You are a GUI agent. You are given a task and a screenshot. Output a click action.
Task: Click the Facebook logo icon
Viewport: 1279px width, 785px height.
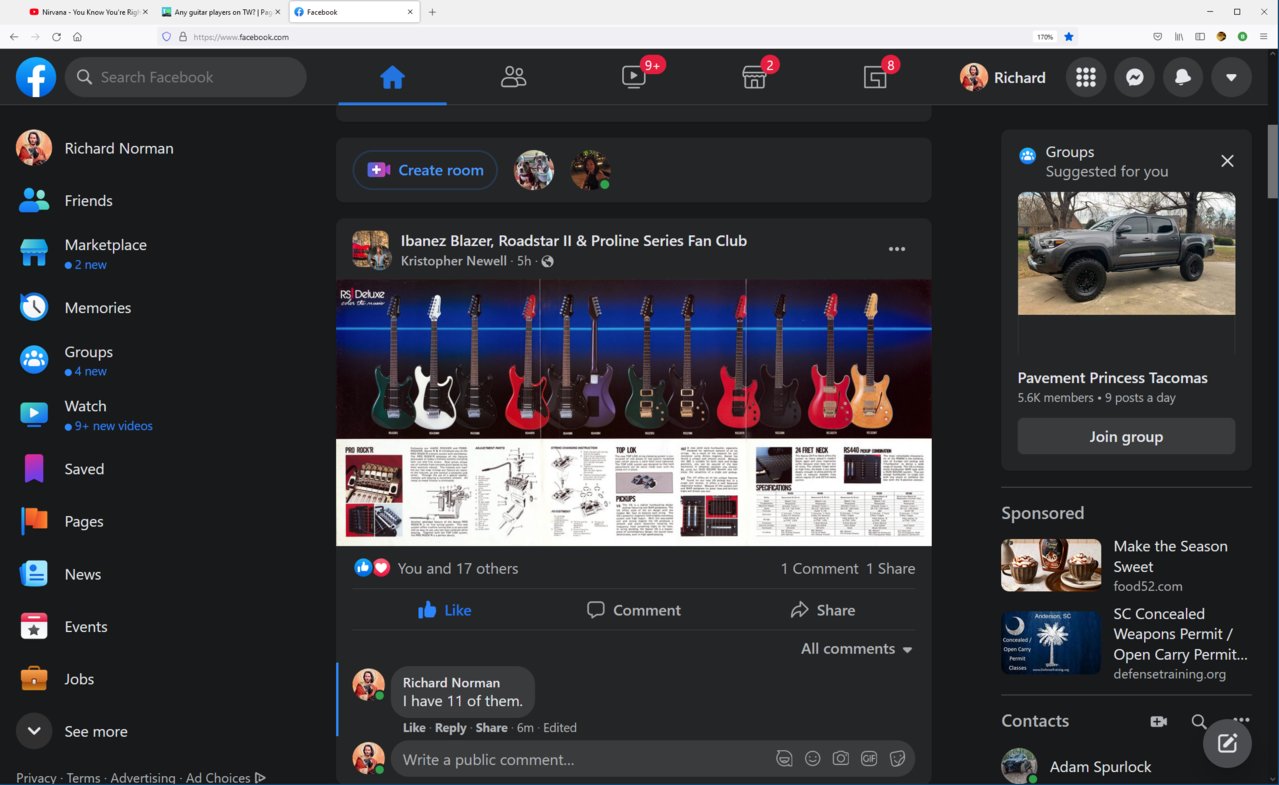click(x=36, y=77)
